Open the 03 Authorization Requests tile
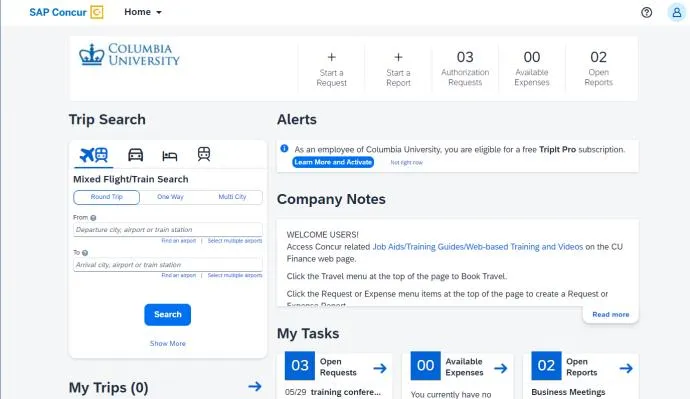690x399 pixels. click(465, 69)
